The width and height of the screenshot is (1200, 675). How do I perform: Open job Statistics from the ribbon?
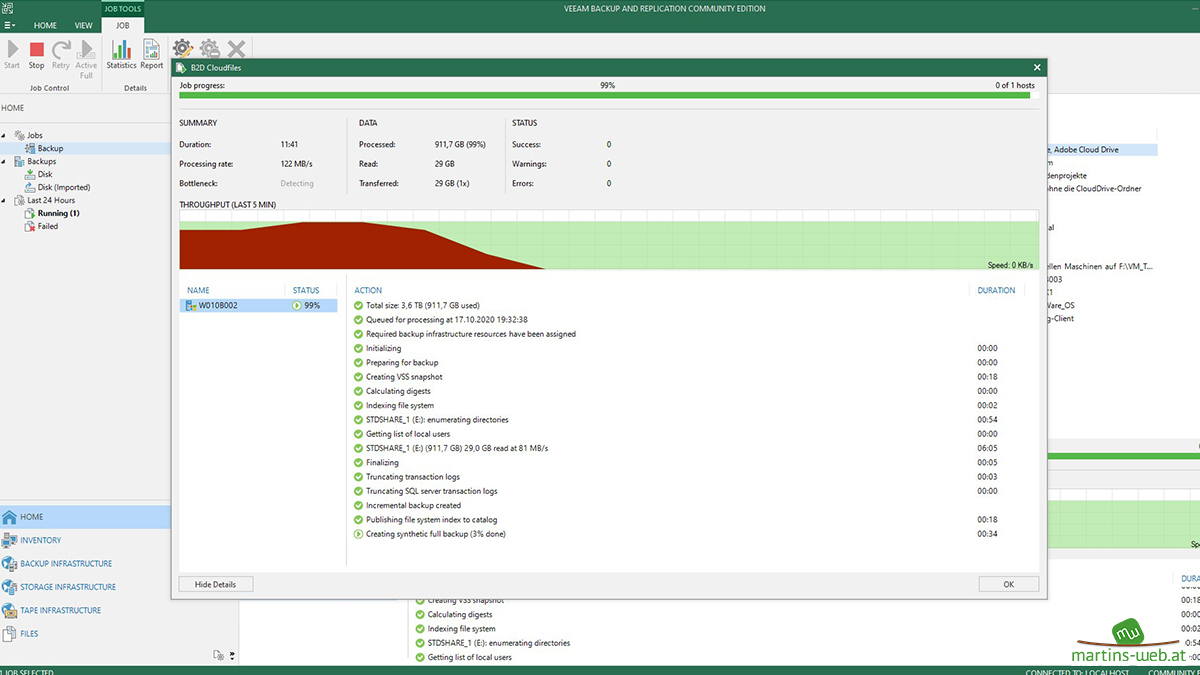pos(121,54)
